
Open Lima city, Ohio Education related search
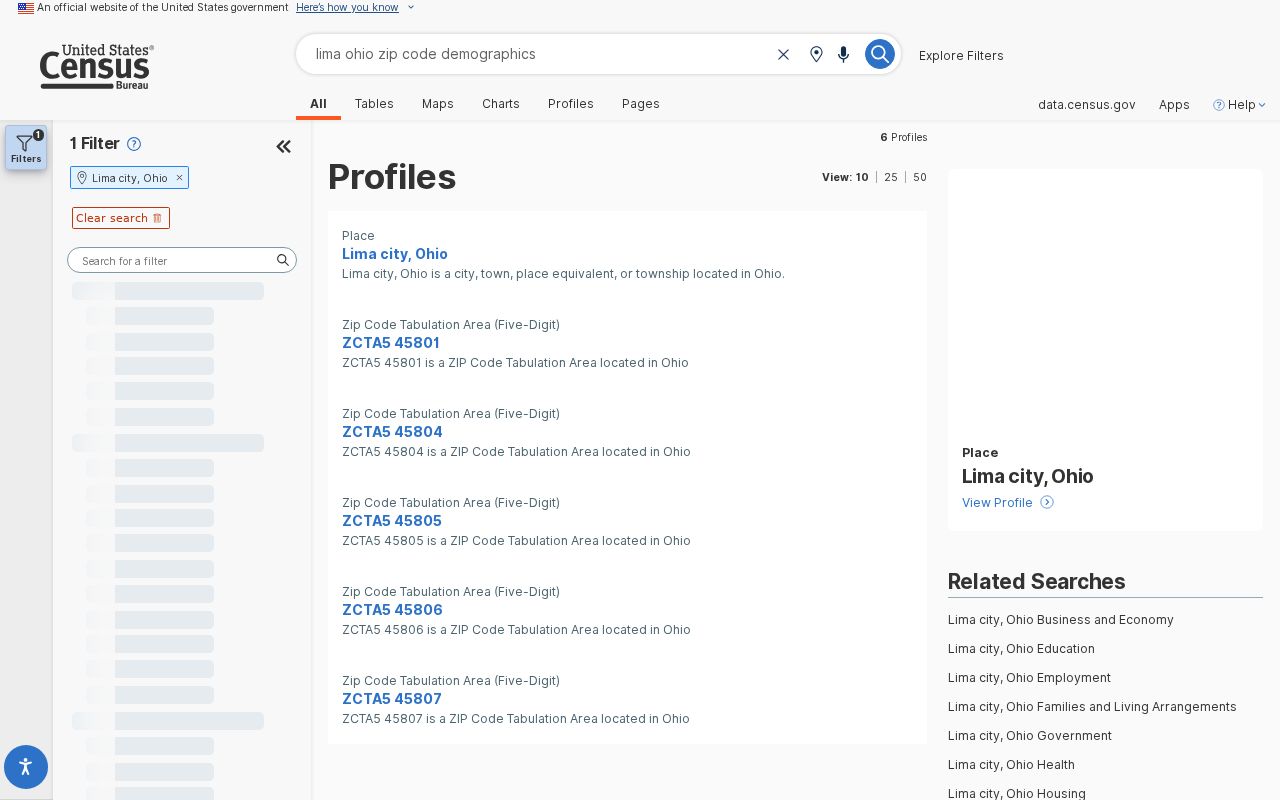coord(1021,649)
